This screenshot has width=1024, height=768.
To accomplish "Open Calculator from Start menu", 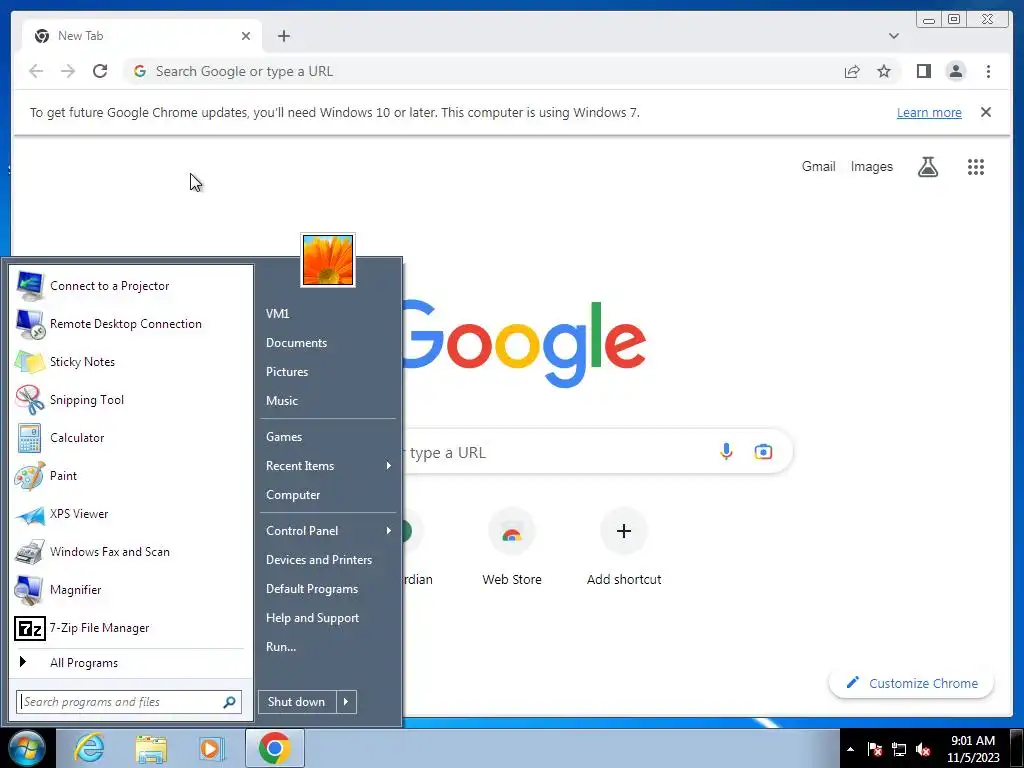I will [x=131, y=438].
